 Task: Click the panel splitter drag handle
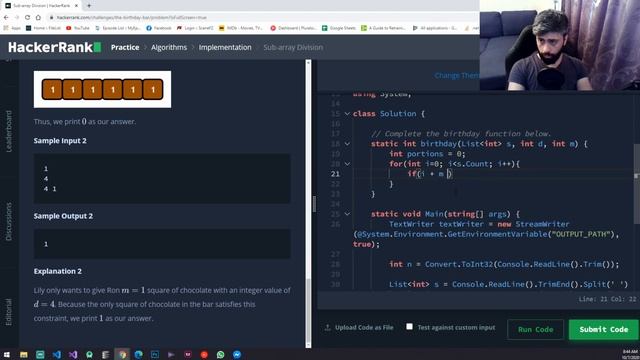[314, 204]
